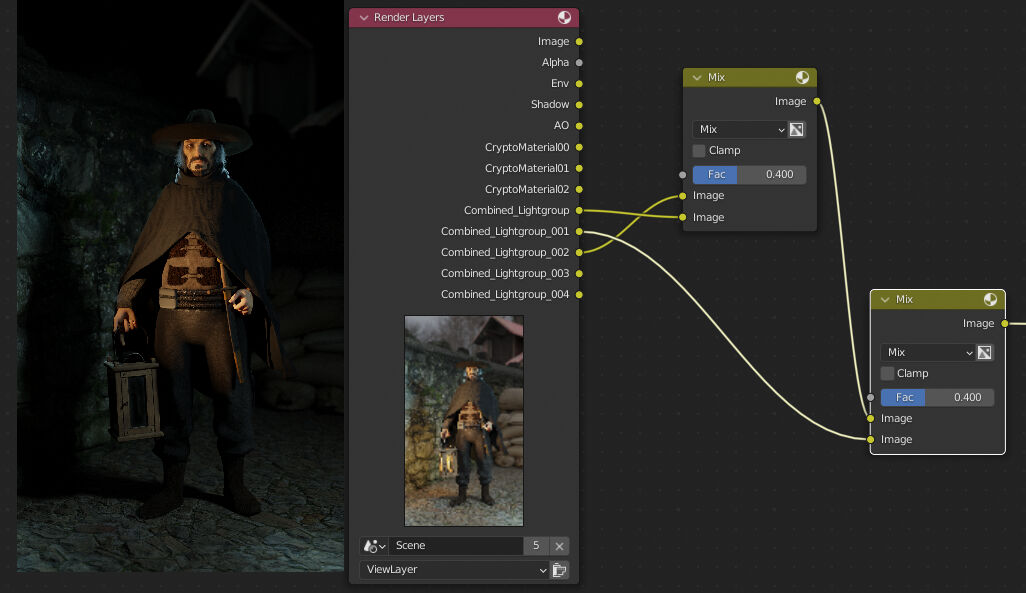Click the render active scene icon
1026x593 pixels.
(x=559, y=570)
